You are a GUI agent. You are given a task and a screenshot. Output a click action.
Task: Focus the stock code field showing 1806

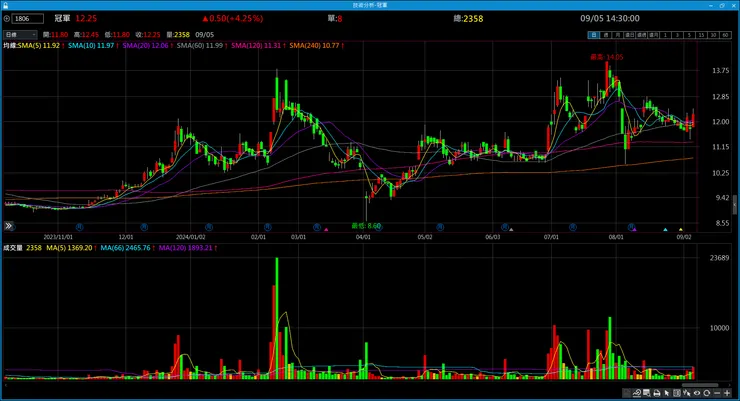[x=28, y=18]
